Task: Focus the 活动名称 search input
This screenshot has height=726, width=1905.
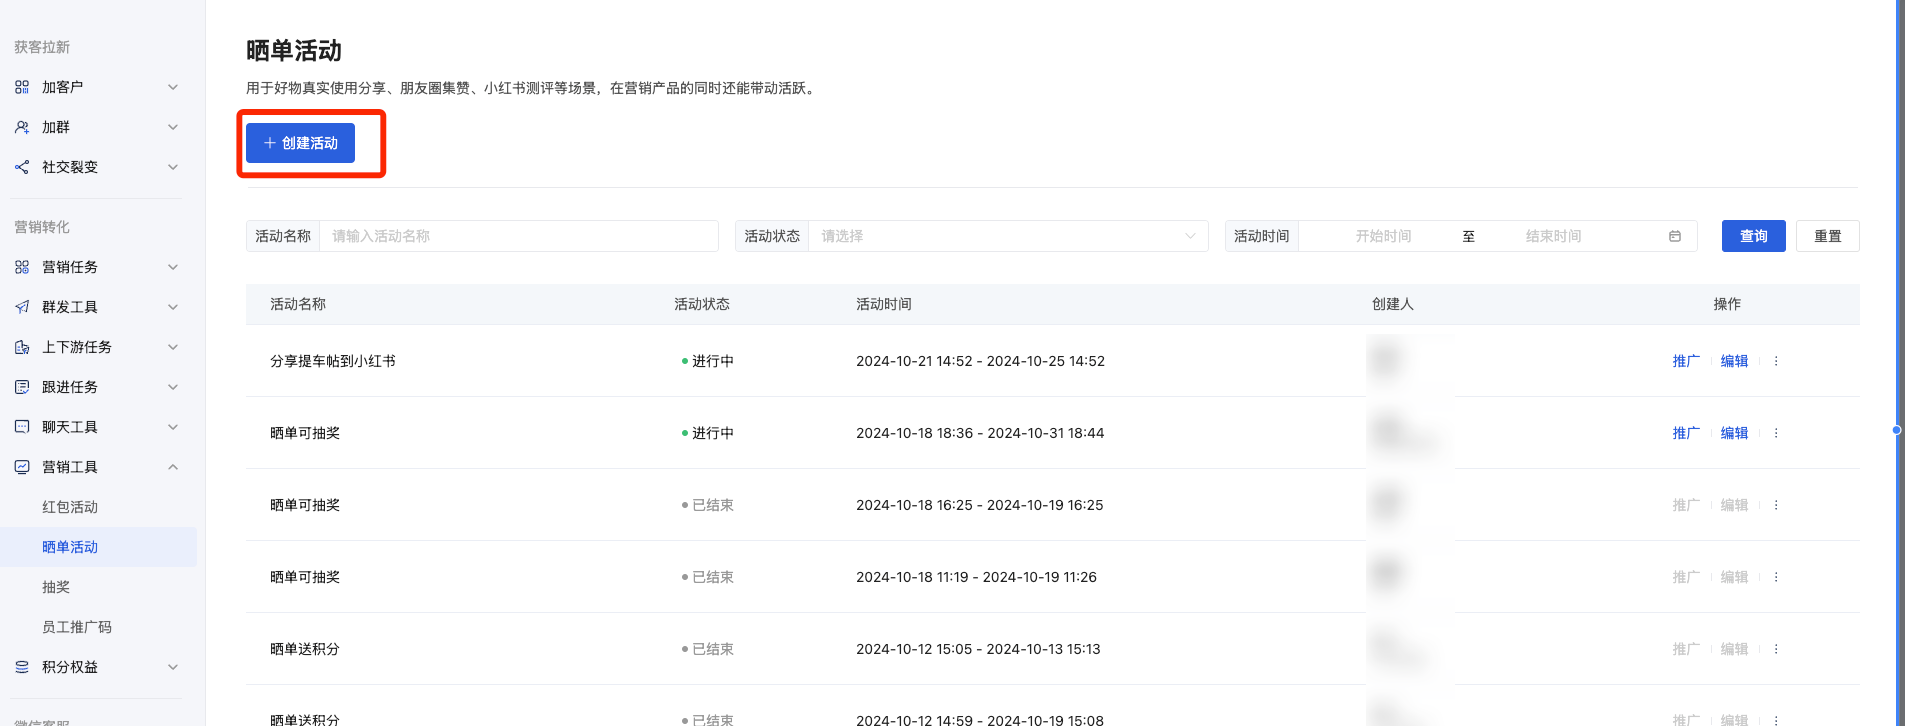Action: (518, 236)
